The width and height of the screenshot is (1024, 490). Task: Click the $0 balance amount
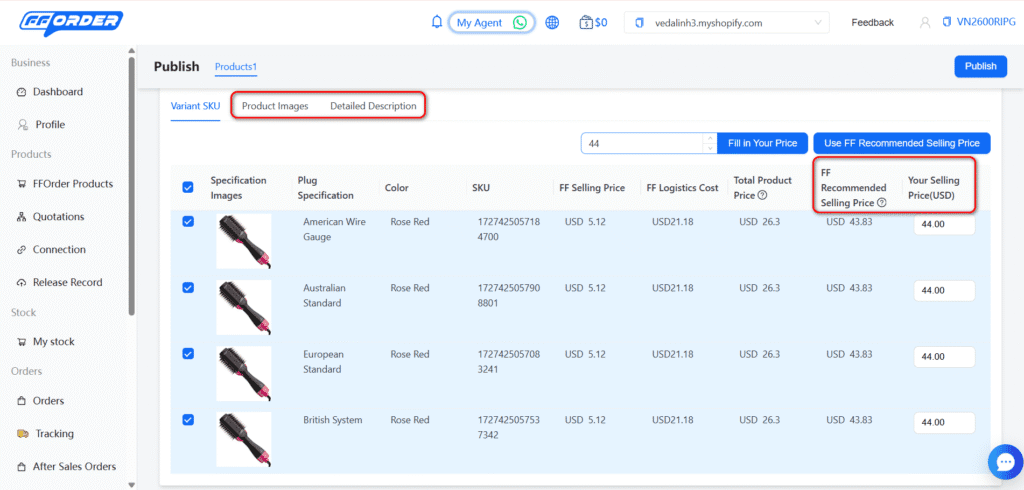601,23
